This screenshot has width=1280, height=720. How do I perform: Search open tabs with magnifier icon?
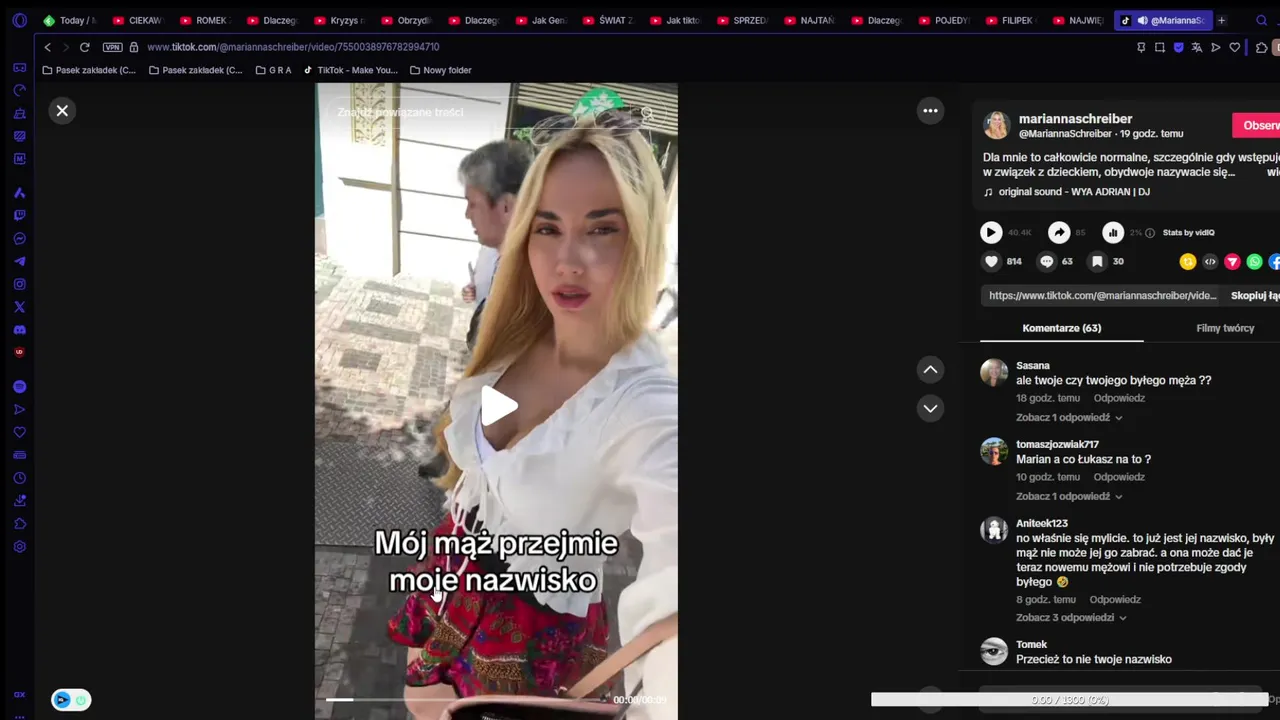1261,20
